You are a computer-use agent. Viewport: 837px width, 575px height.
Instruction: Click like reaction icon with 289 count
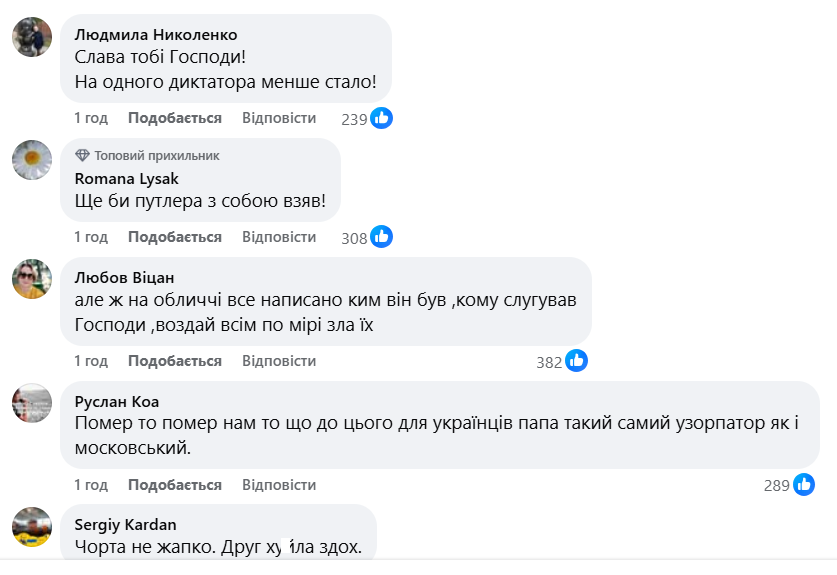[x=804, y=485]
